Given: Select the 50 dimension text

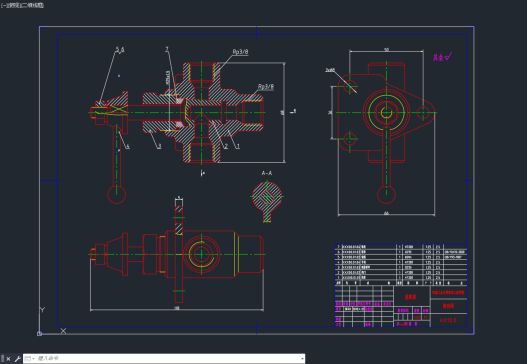Looking at the screenshot, I should point(386,50).
